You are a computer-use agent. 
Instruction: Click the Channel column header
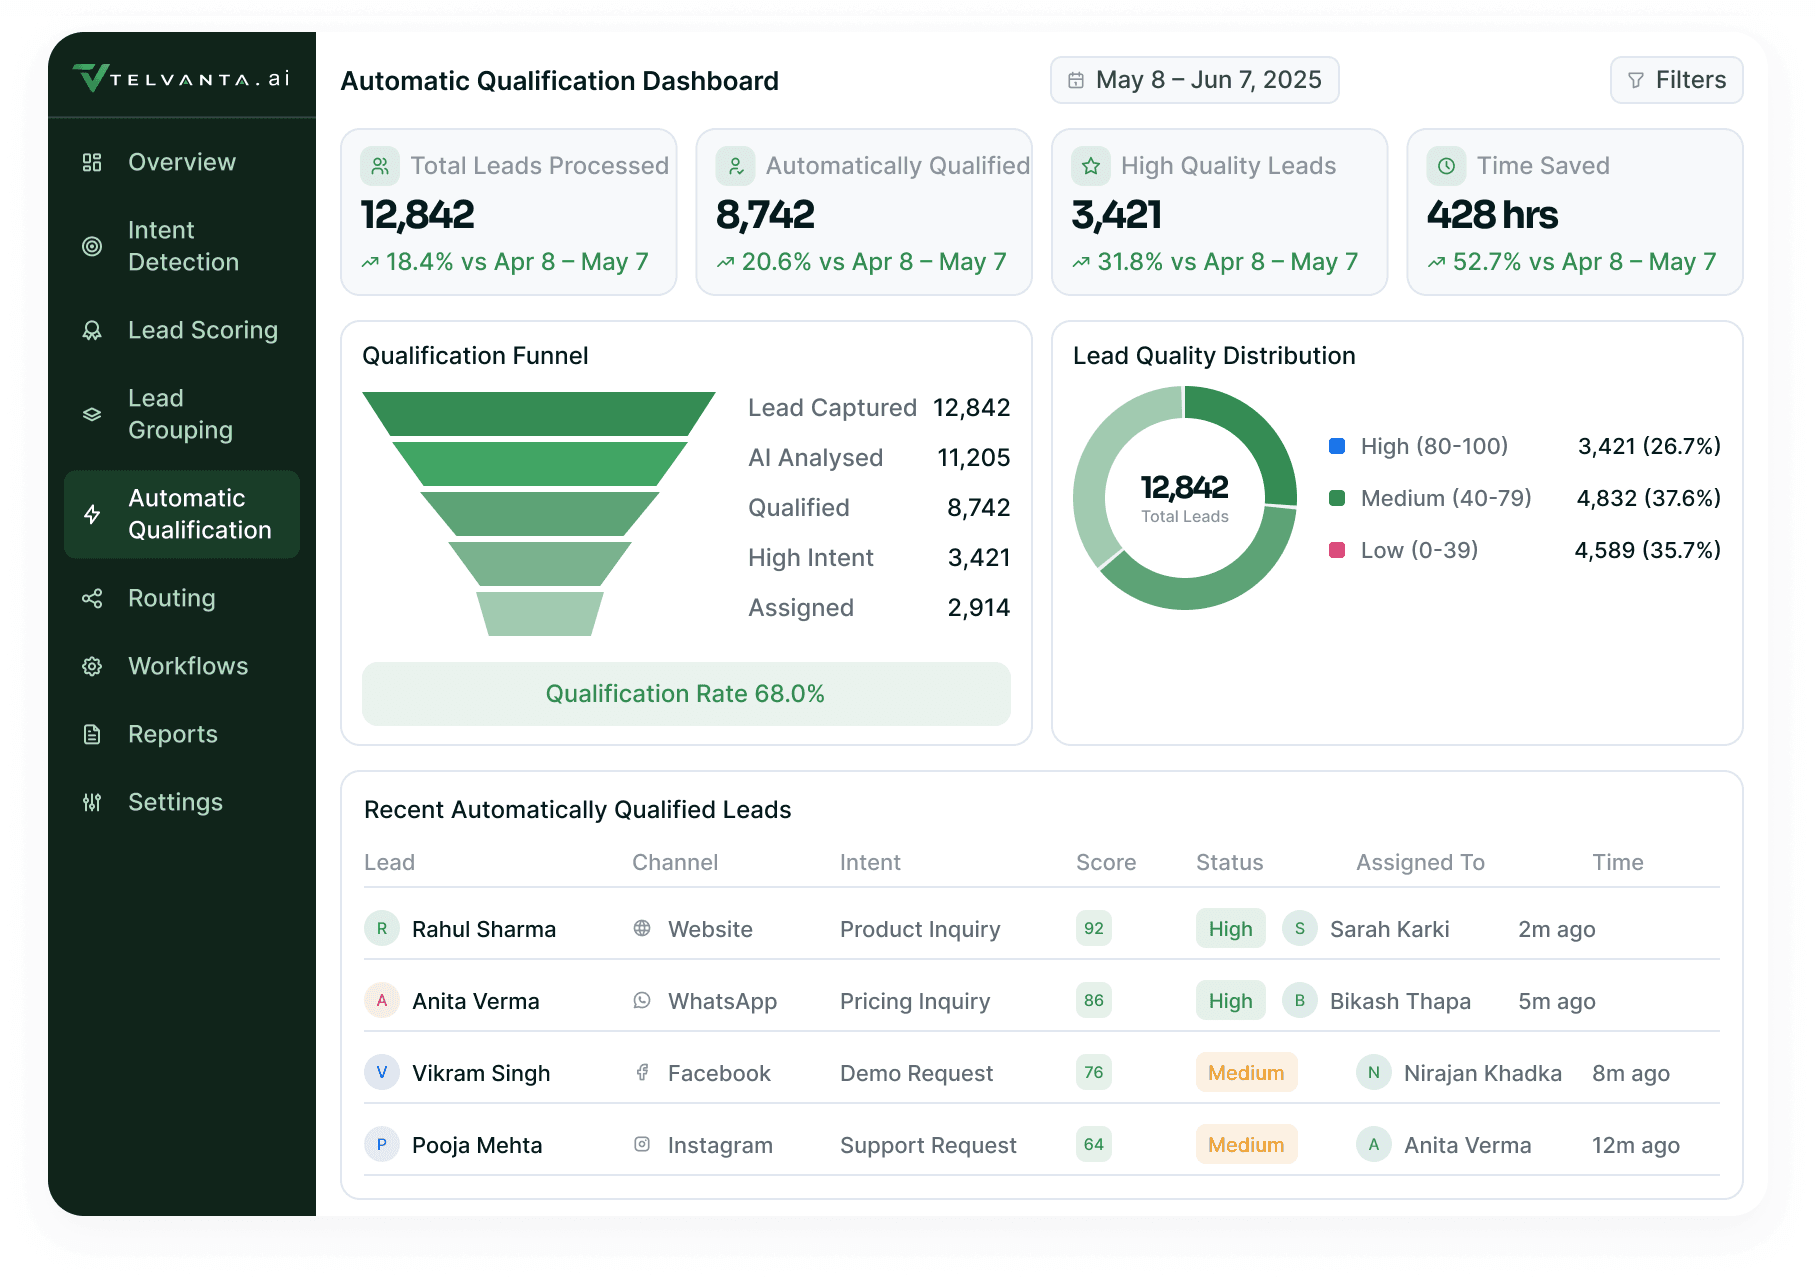tap(675, 862)
